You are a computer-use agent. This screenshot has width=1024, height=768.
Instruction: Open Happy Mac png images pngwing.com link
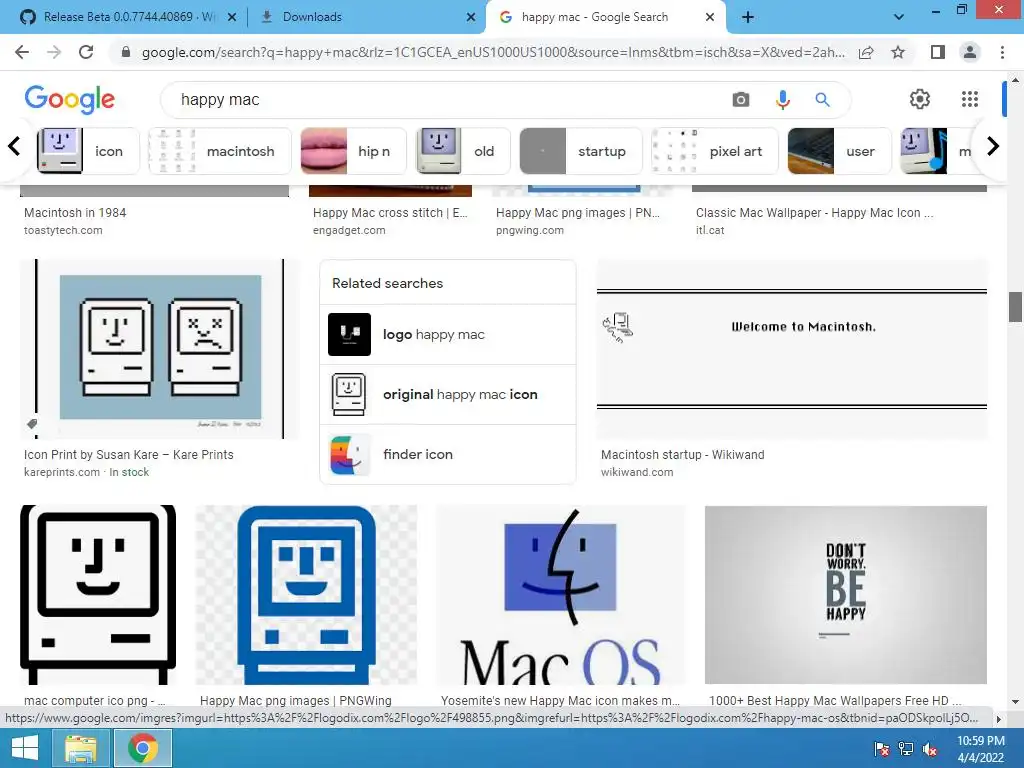point(577,213)
